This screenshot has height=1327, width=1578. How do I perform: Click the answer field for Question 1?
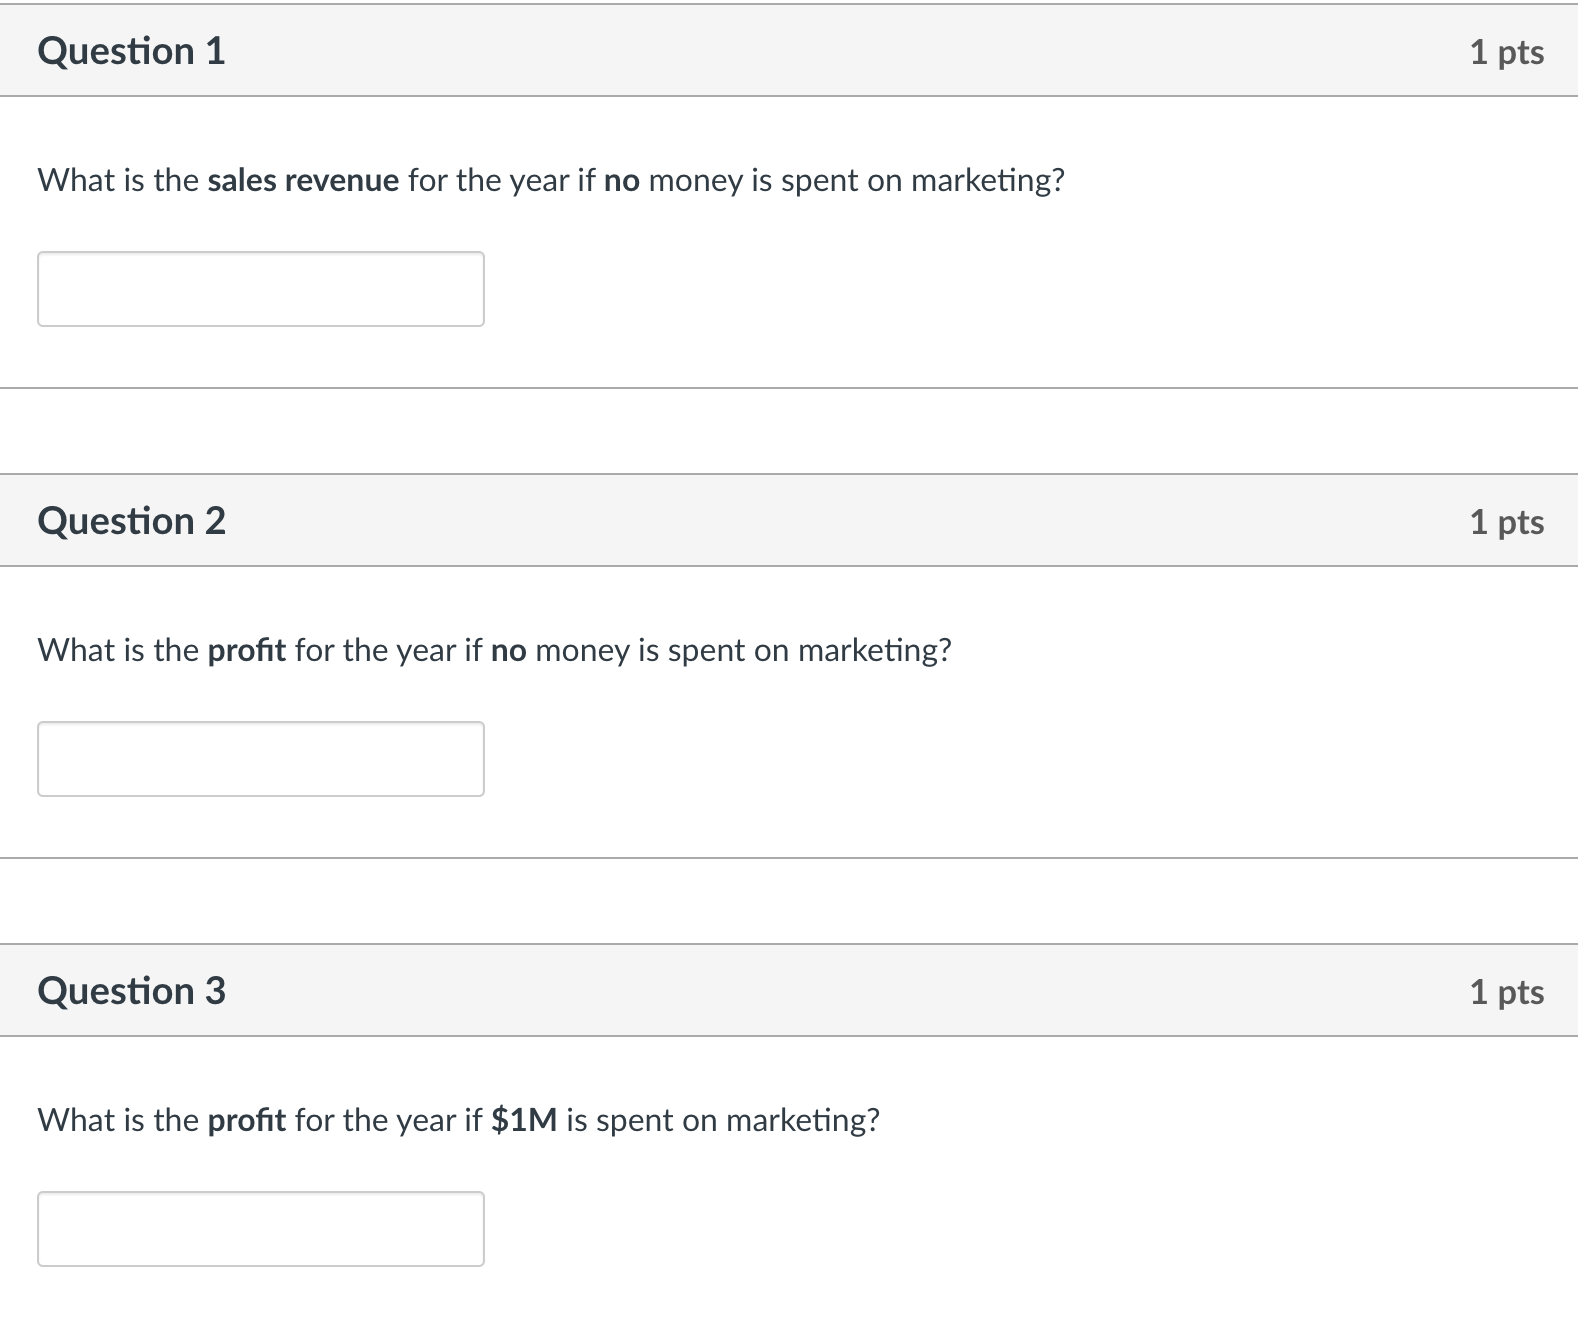click(261, 289)
